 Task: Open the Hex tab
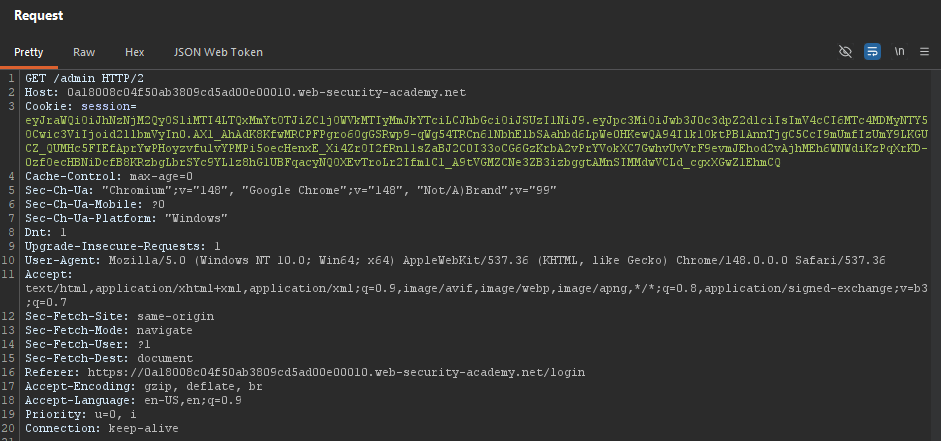134,52
